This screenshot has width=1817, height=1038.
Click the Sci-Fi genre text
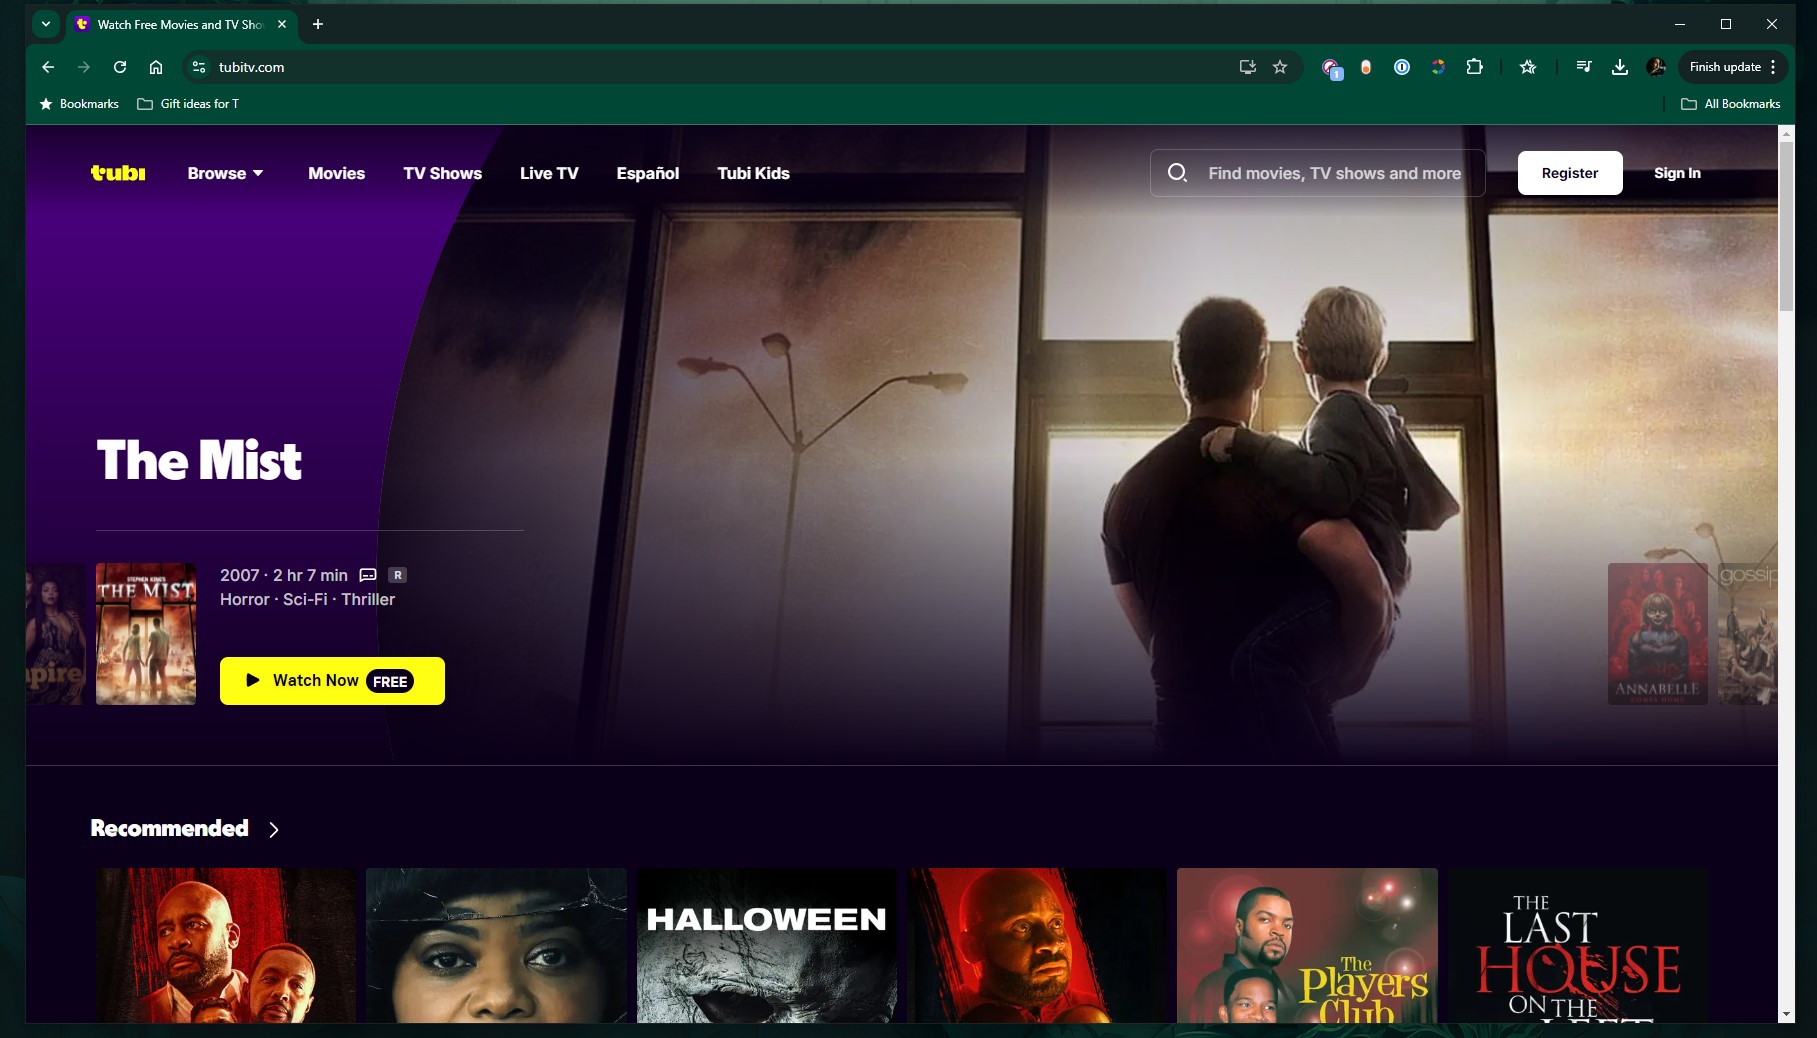tap(305, 600)
